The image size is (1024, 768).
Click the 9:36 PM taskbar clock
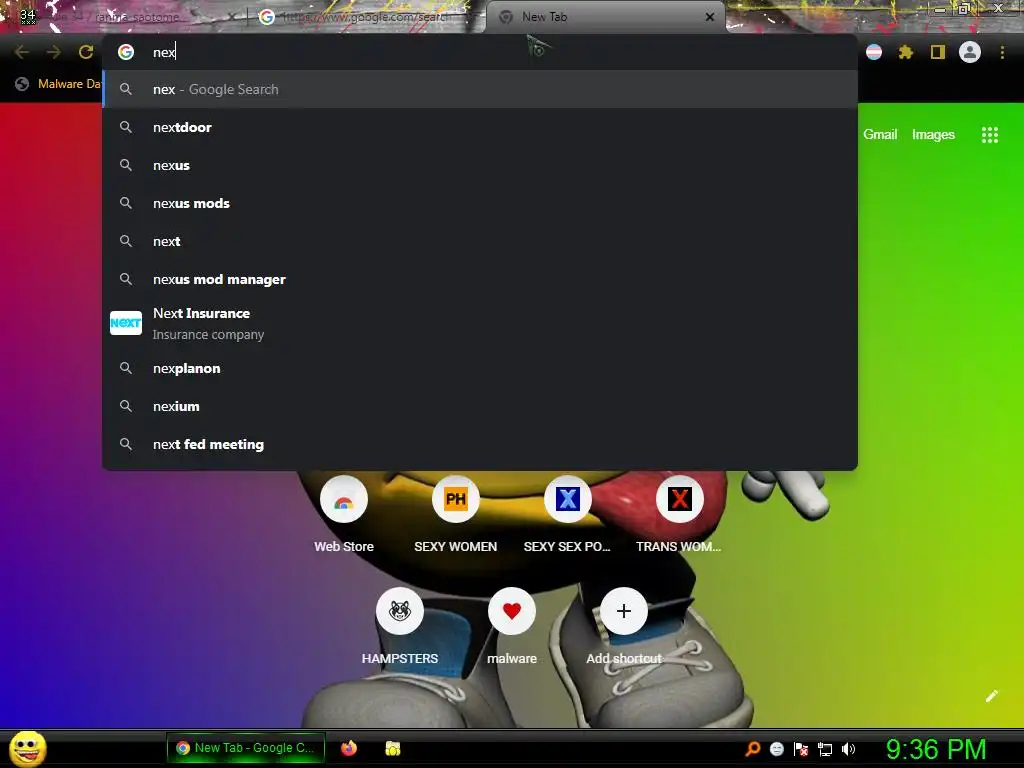936,749
